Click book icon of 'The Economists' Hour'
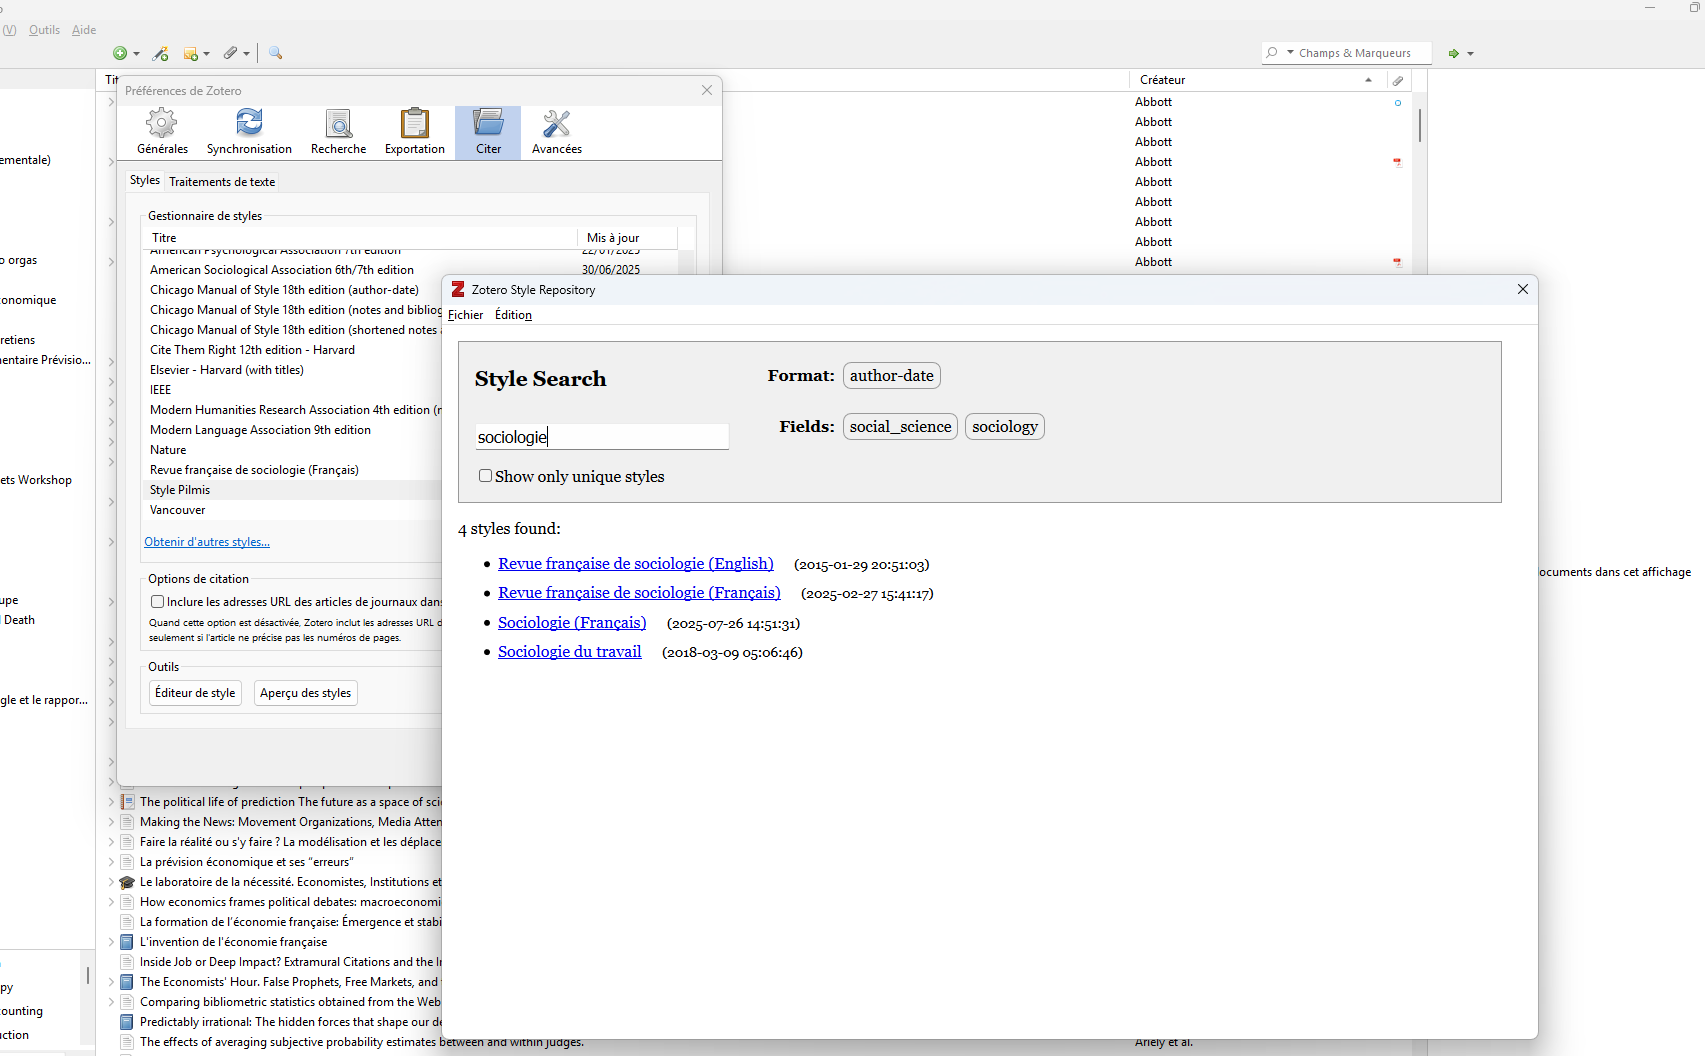Screen dimensions: 1705x1056 click(127, 982)
